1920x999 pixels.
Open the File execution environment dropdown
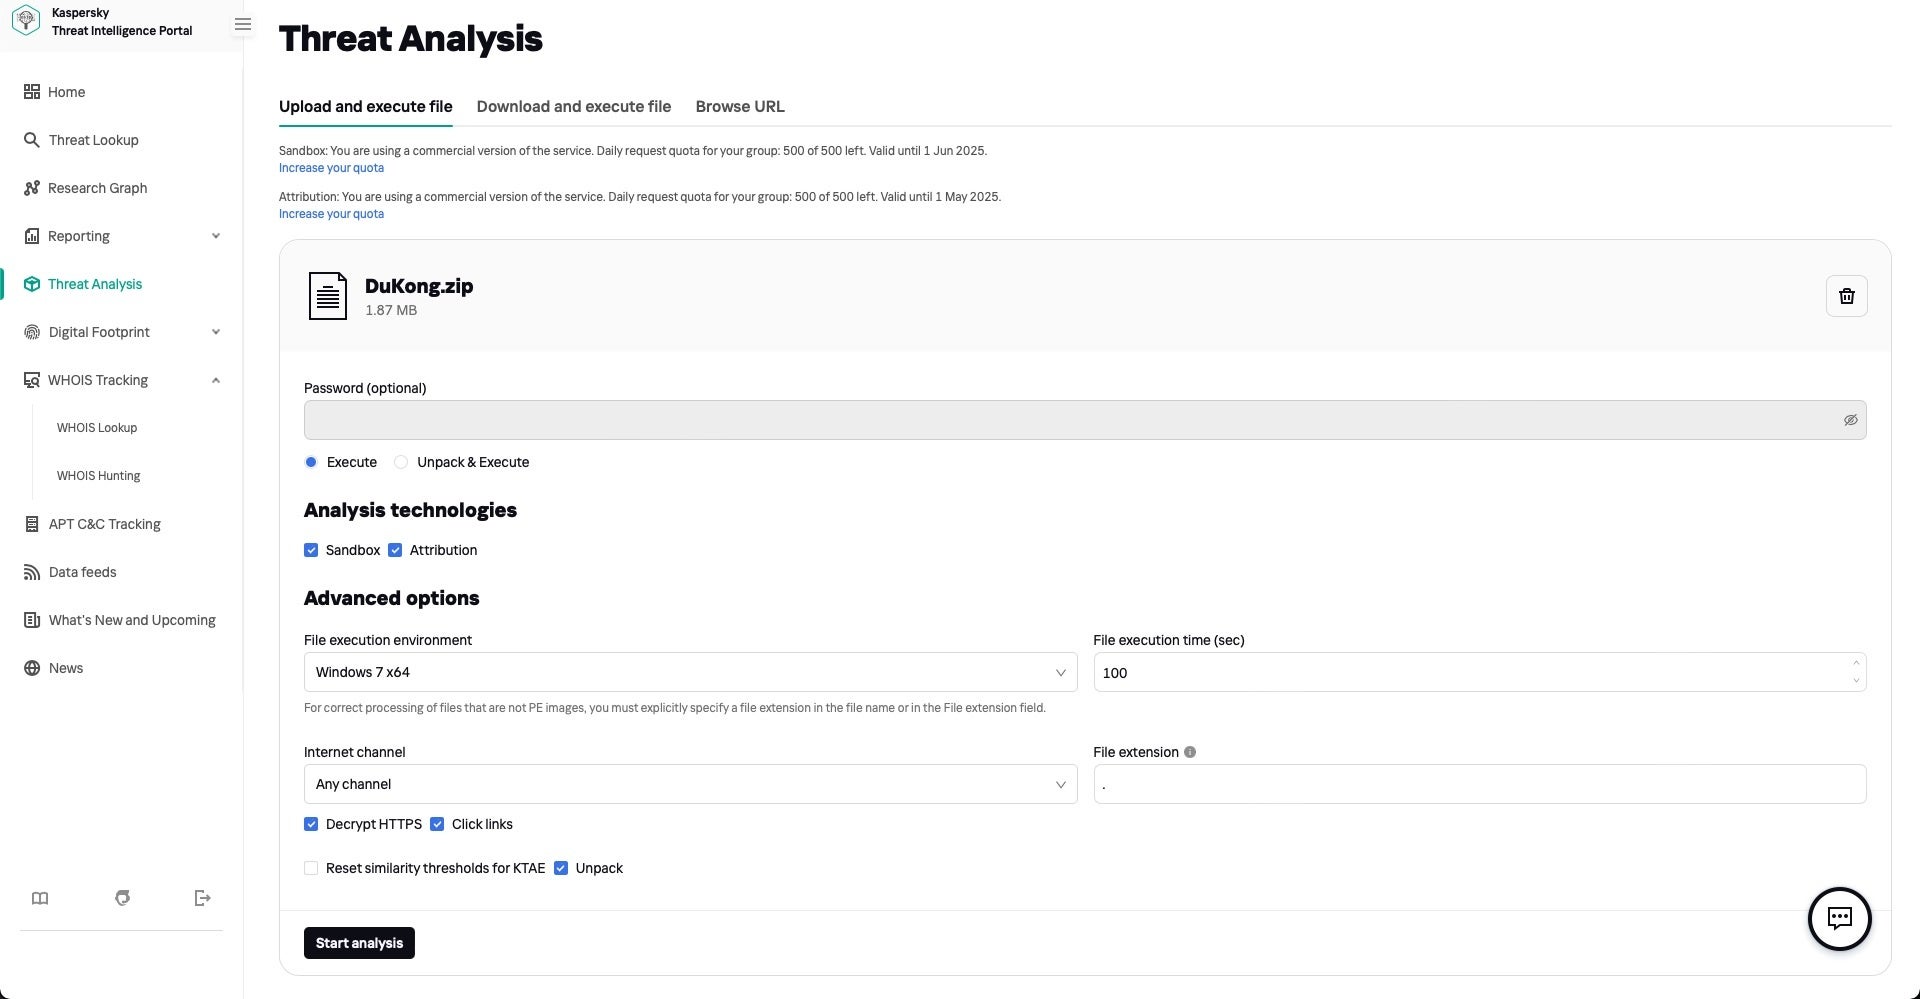(690, 672)
